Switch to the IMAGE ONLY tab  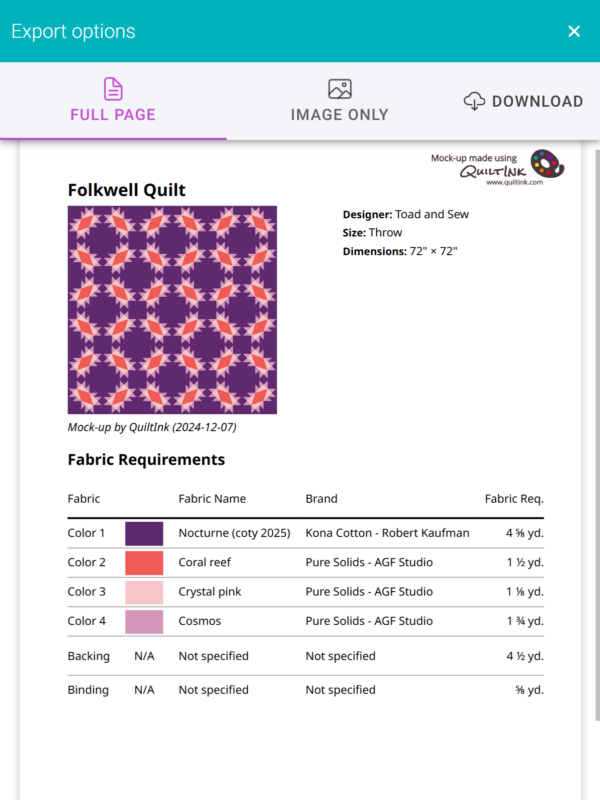pyautogui.click(x=340, y=101)
